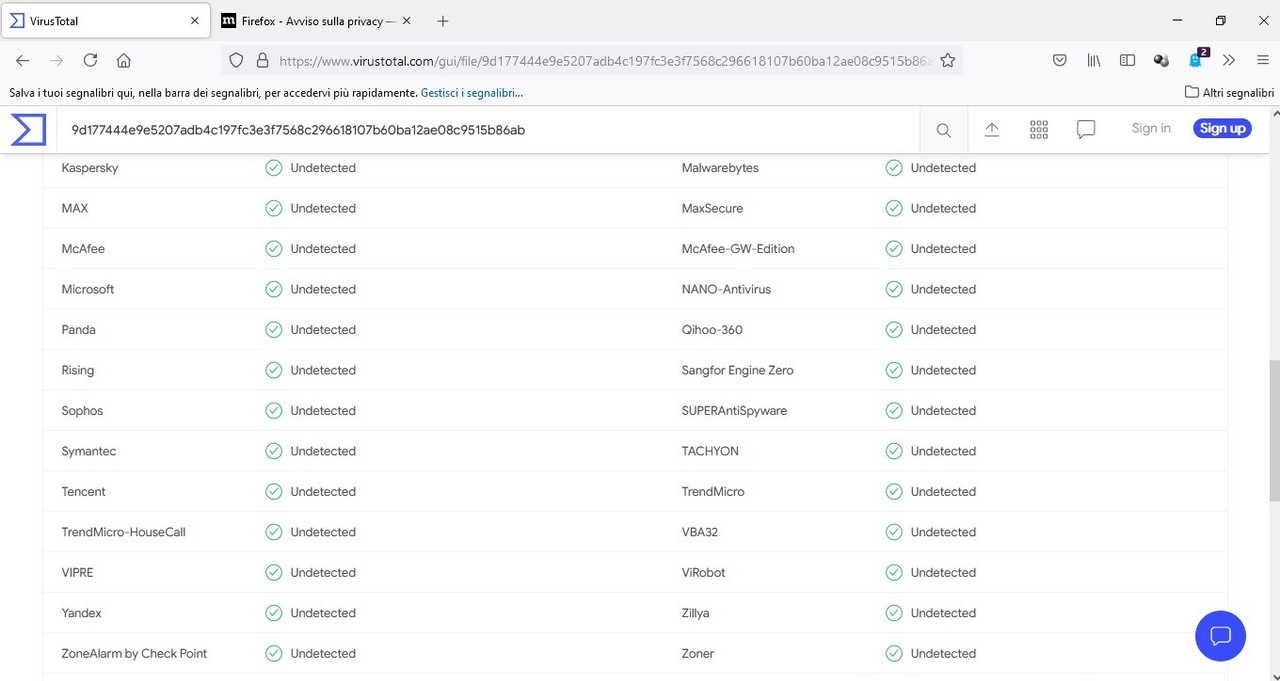Switch to the VirusTotal tab
The image size is (1280, 681).
pyautogui.click(x=105, y=20)
